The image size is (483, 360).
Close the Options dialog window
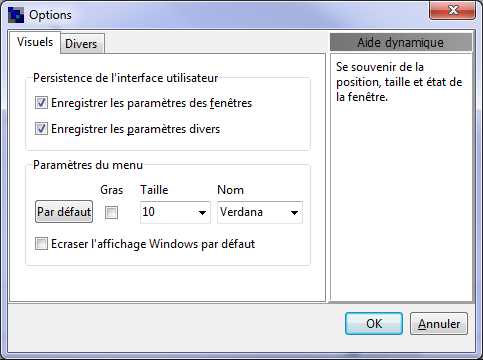pos(453,11)
